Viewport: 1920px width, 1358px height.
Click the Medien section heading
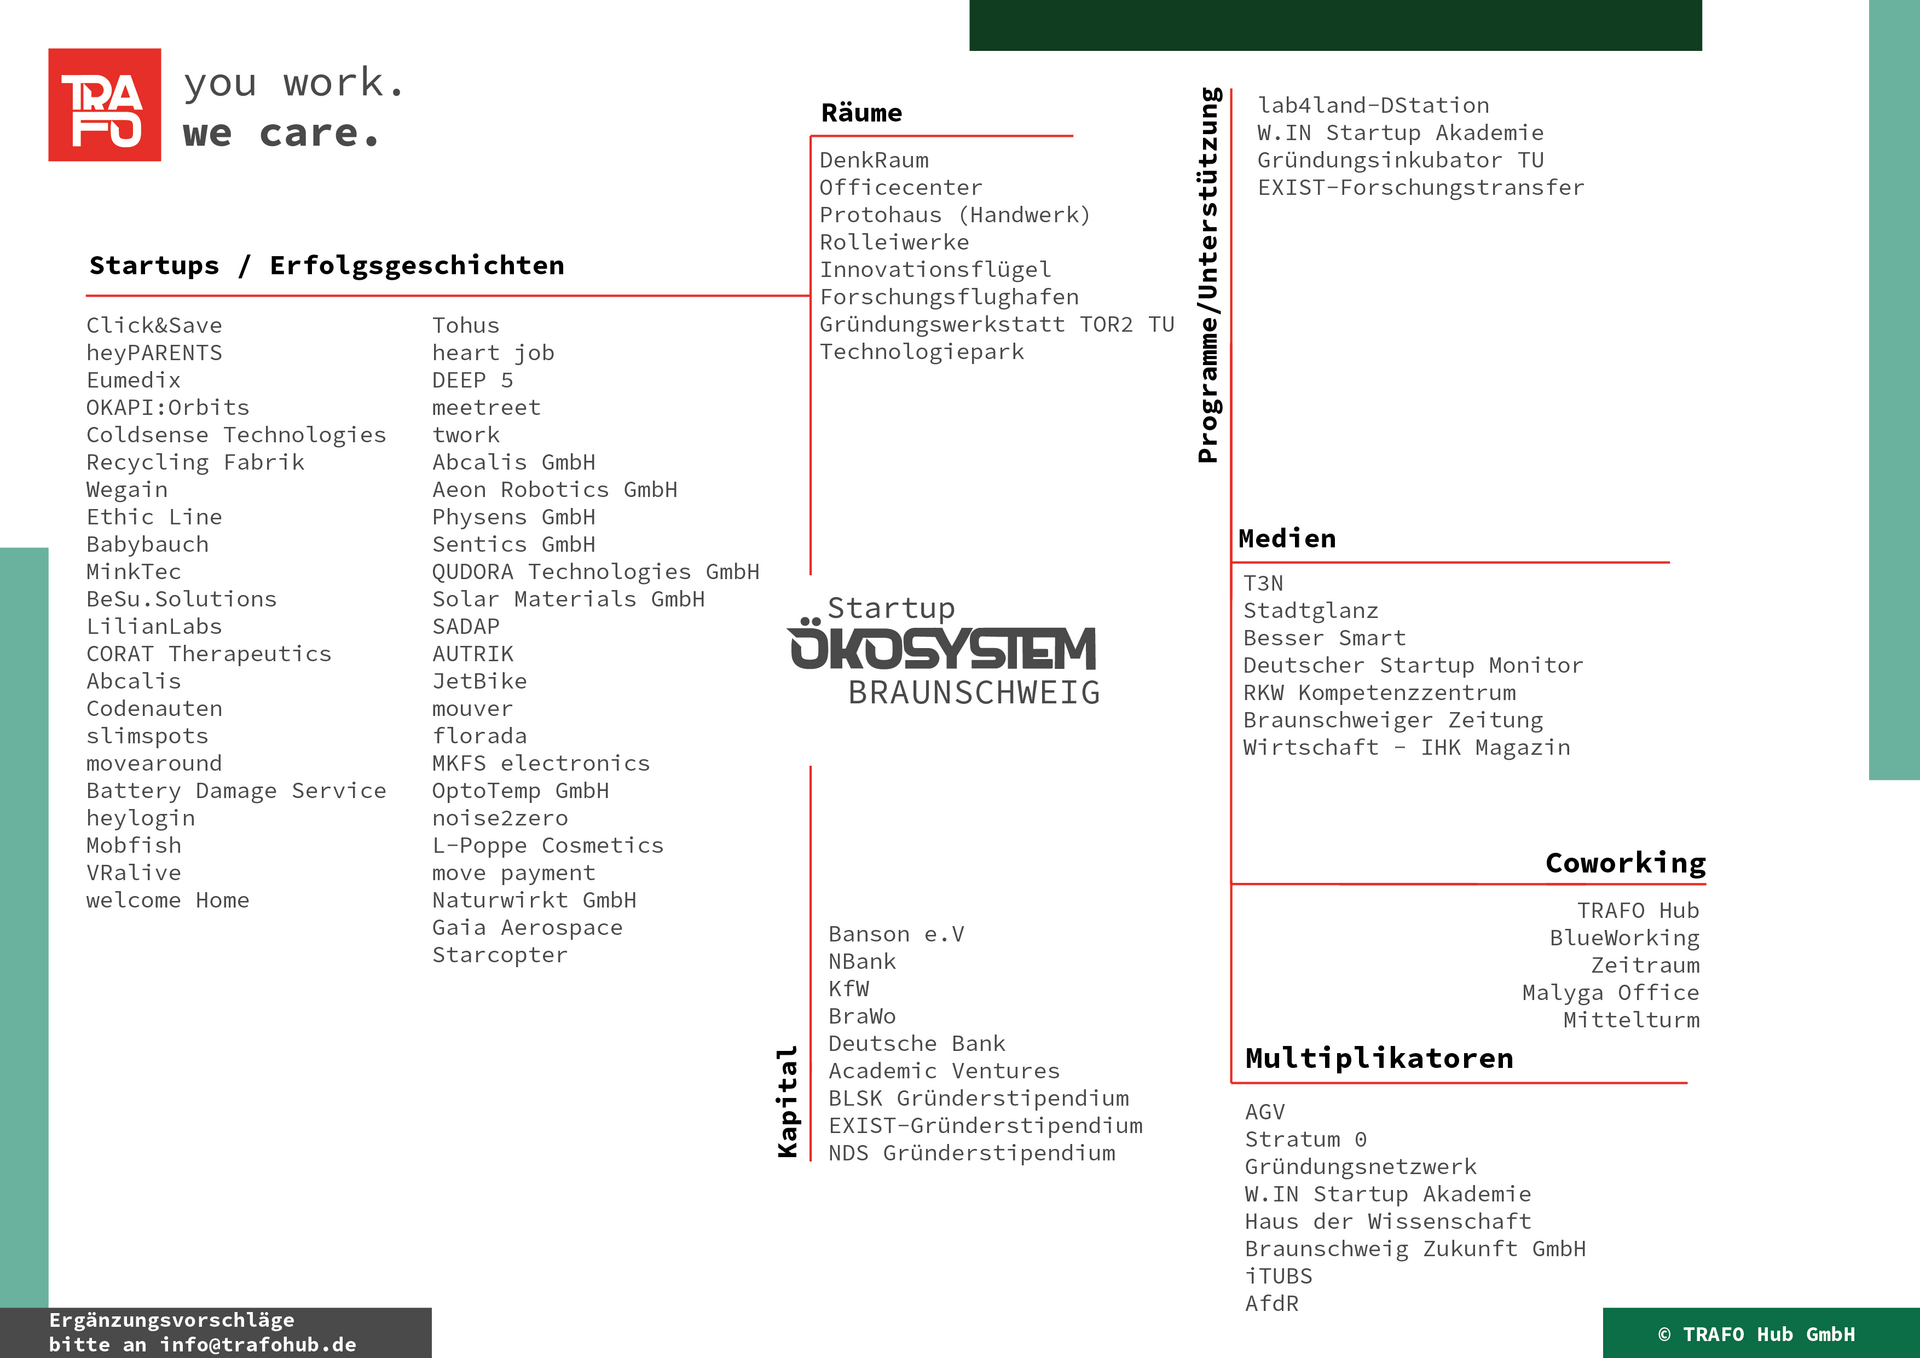pyautogui.click(x=1286, y=539)
